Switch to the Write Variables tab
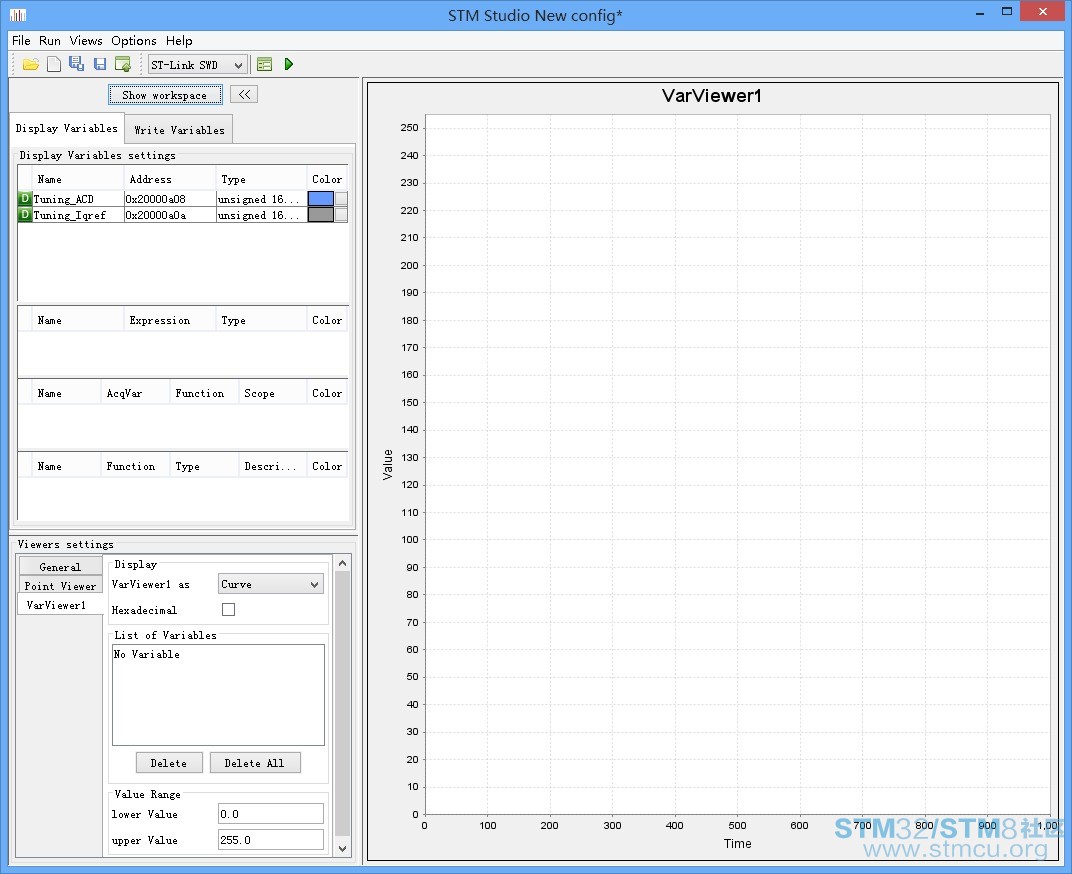 [179, 130]
